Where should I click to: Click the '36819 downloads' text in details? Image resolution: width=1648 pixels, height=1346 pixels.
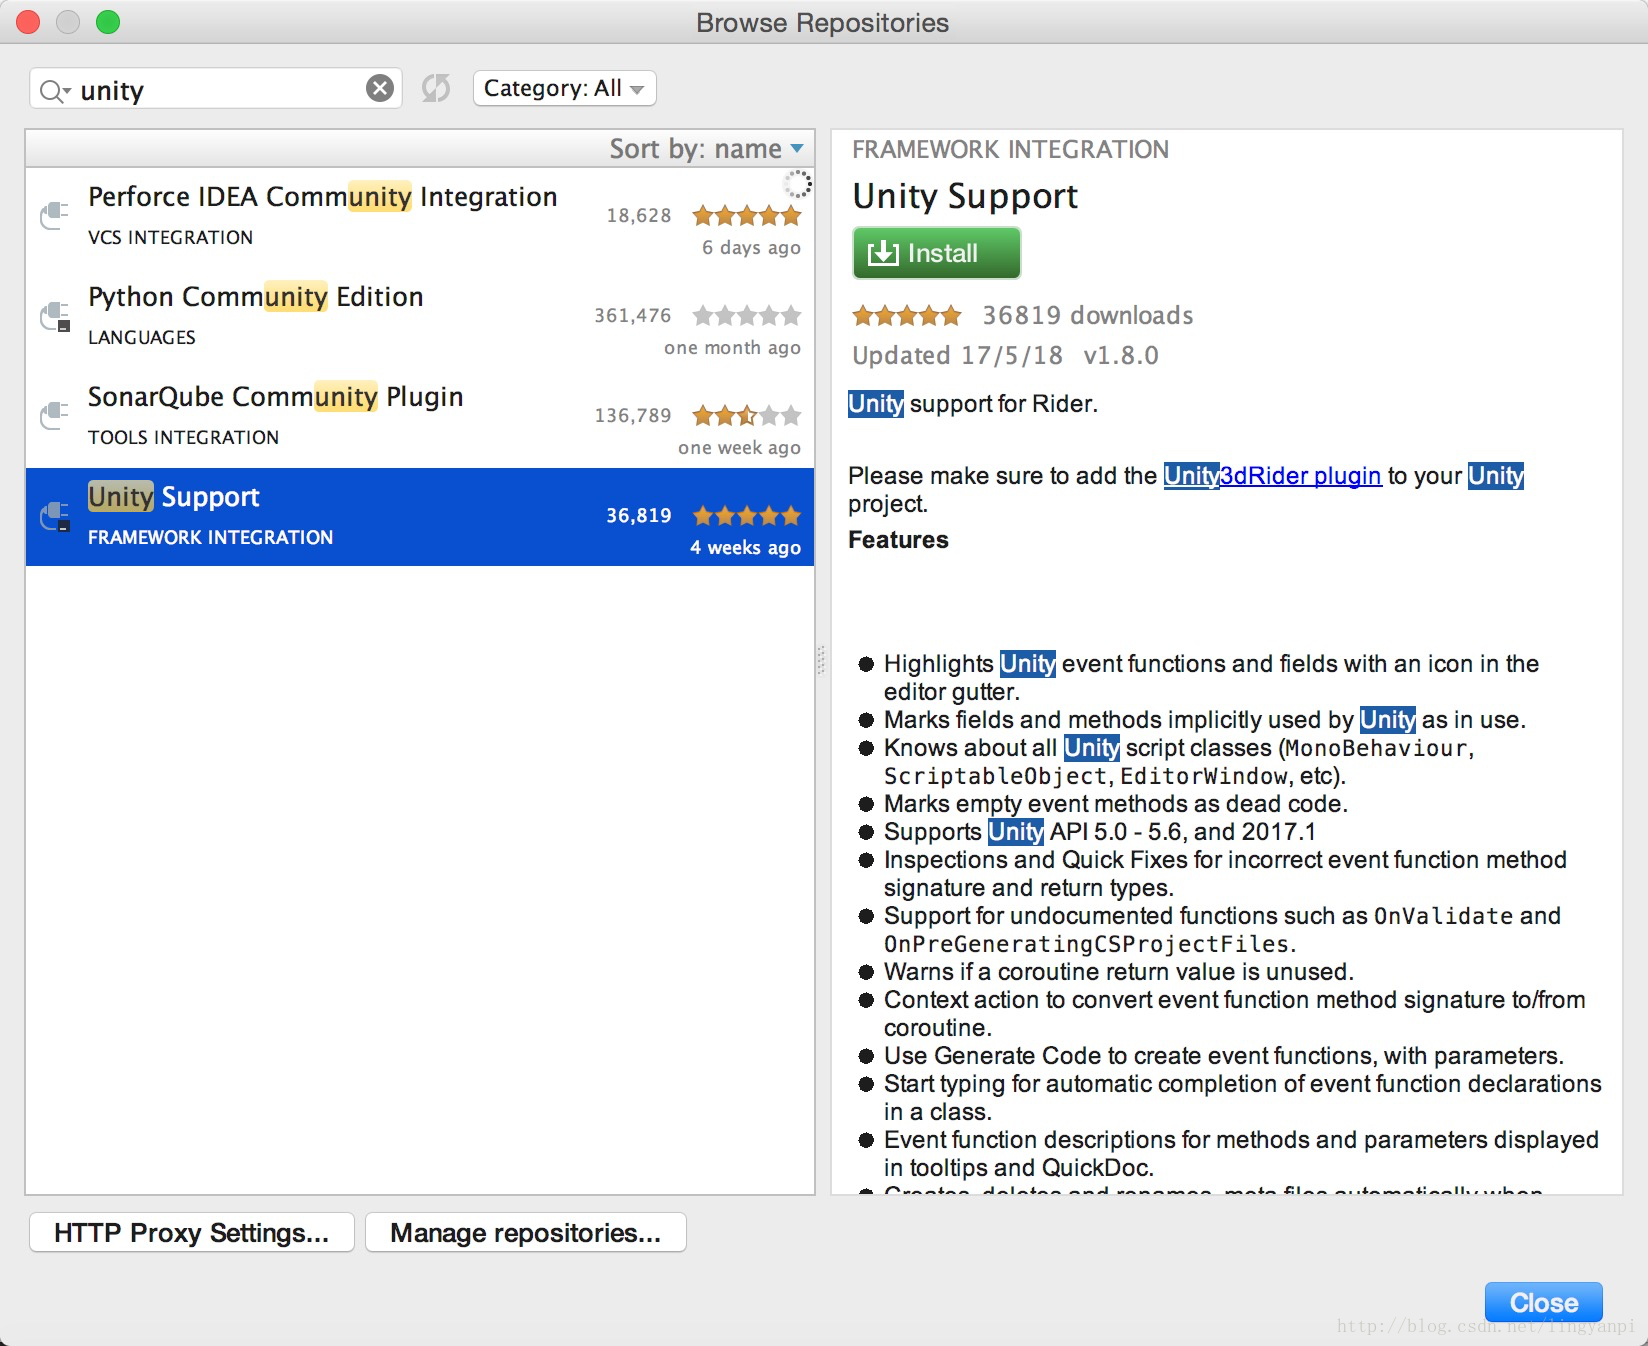[1088, 315]
